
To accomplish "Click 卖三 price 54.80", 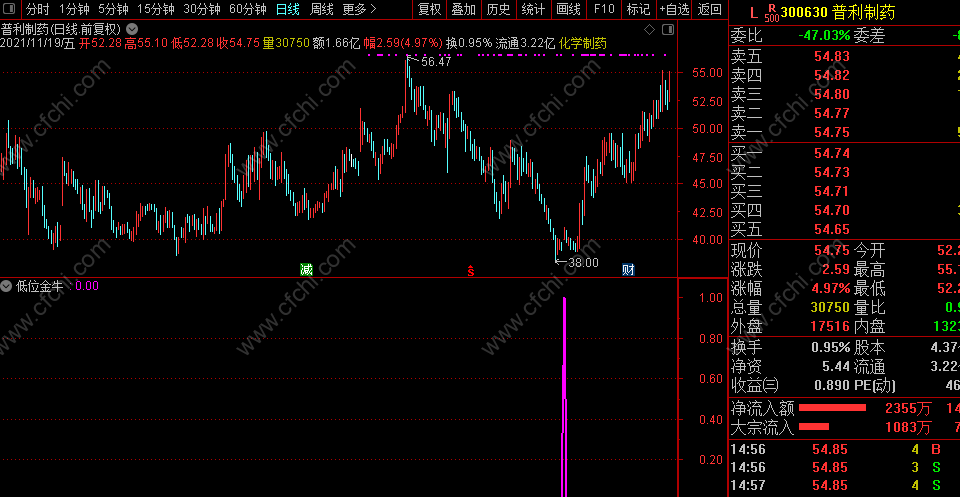I will 831,94.
